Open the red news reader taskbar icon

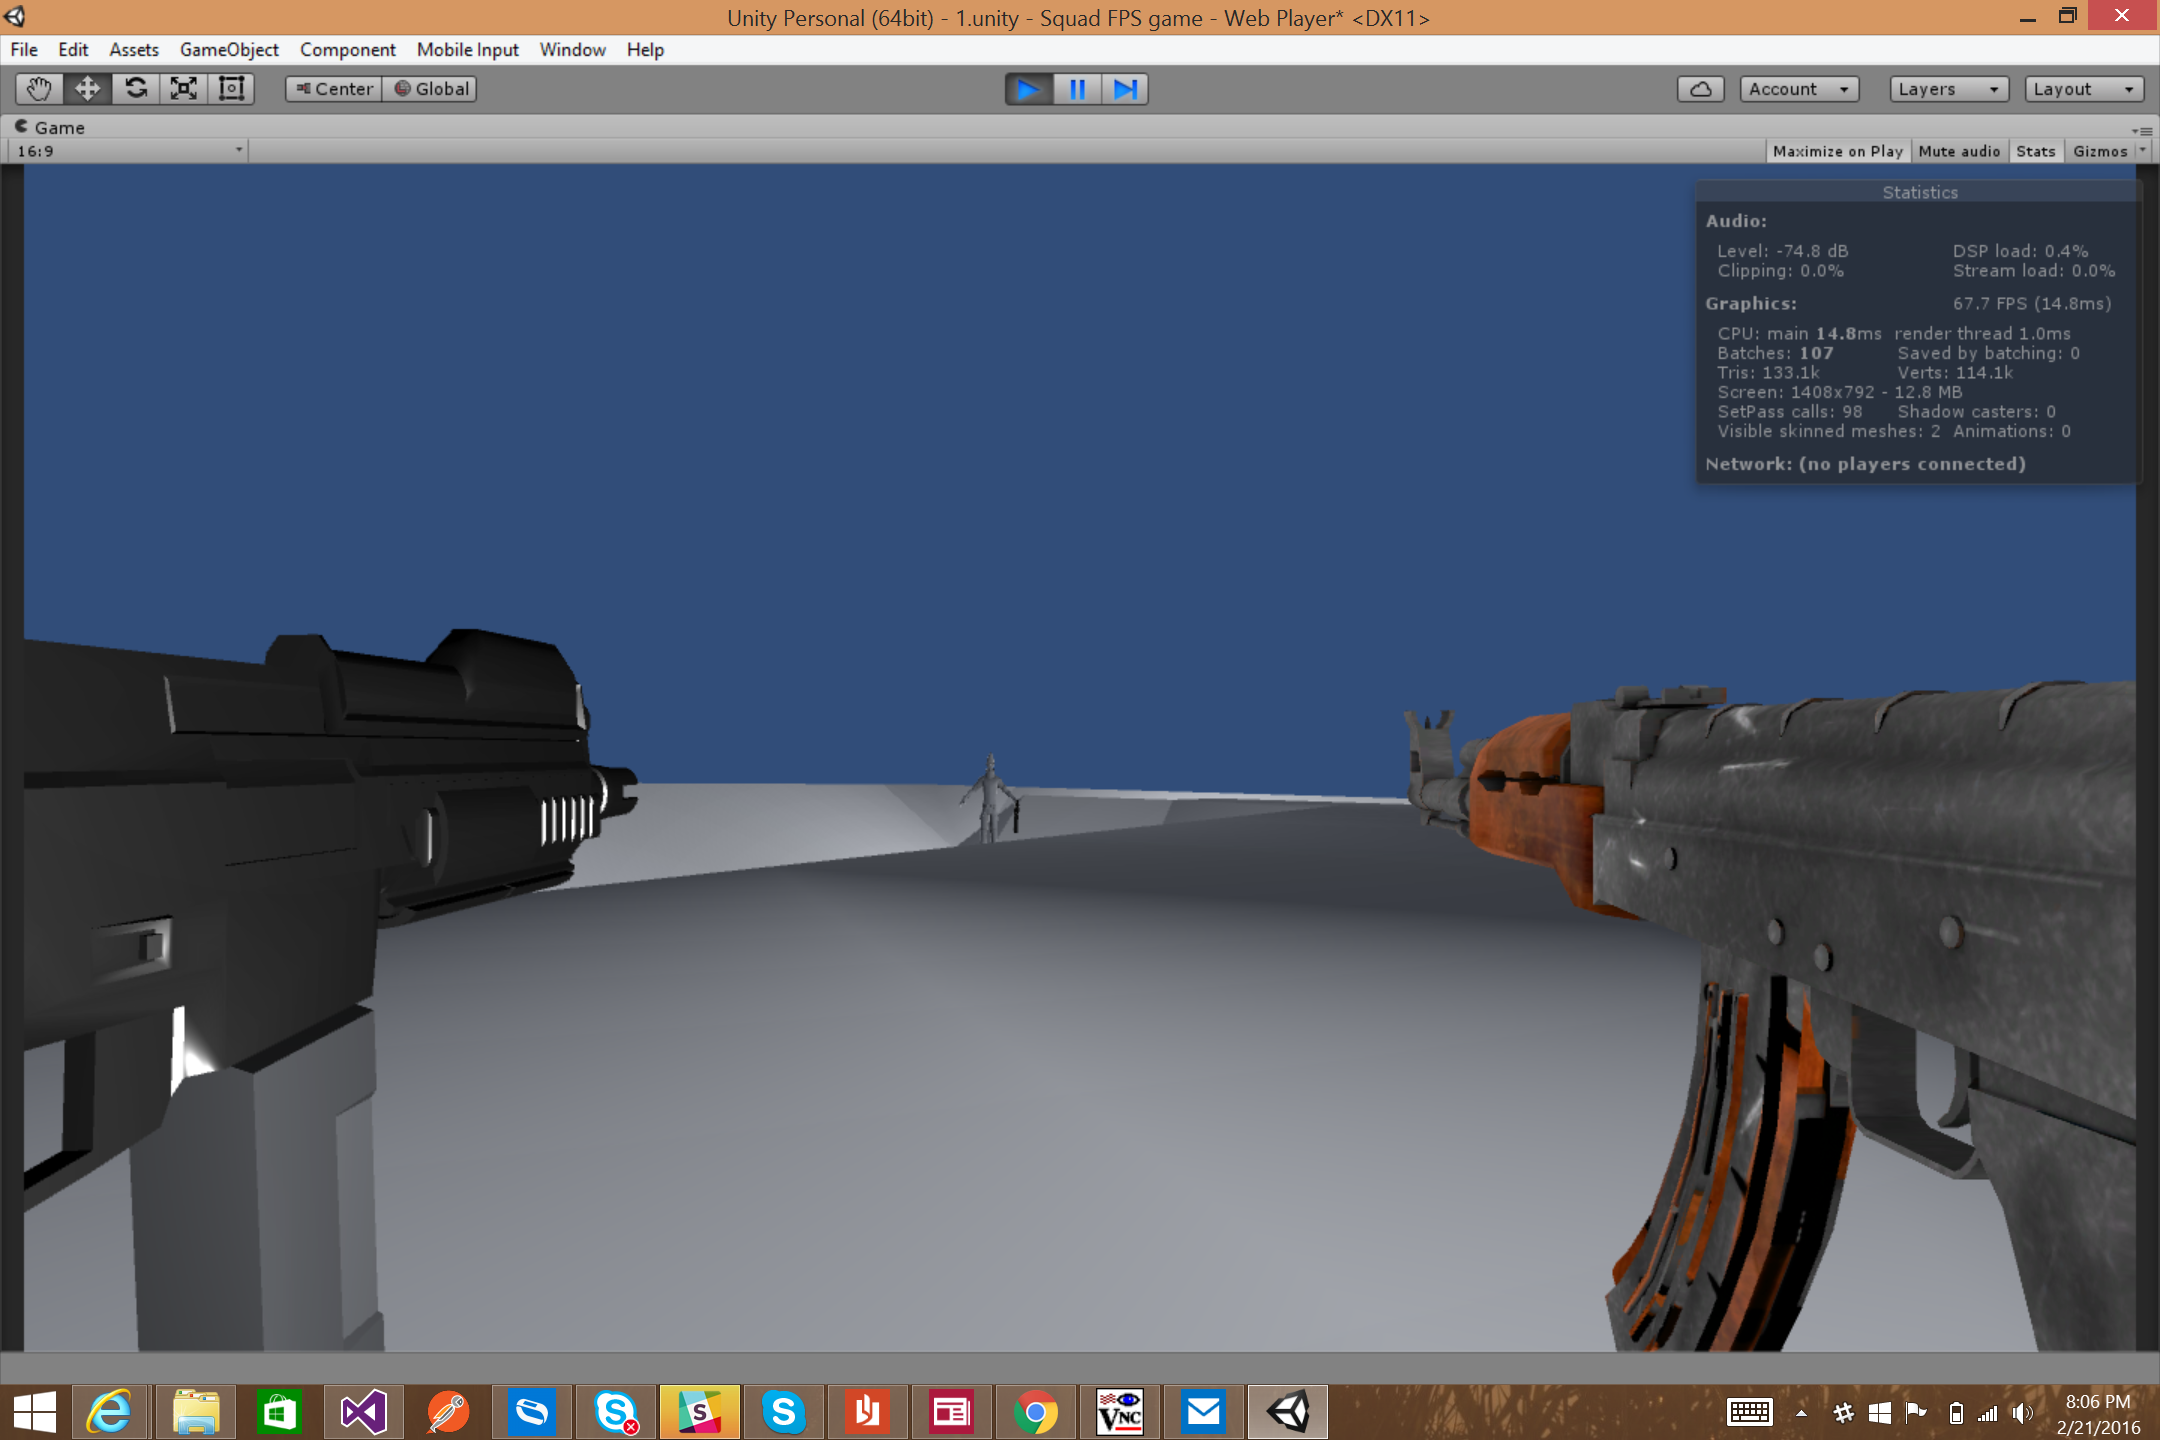(951, 1412)
